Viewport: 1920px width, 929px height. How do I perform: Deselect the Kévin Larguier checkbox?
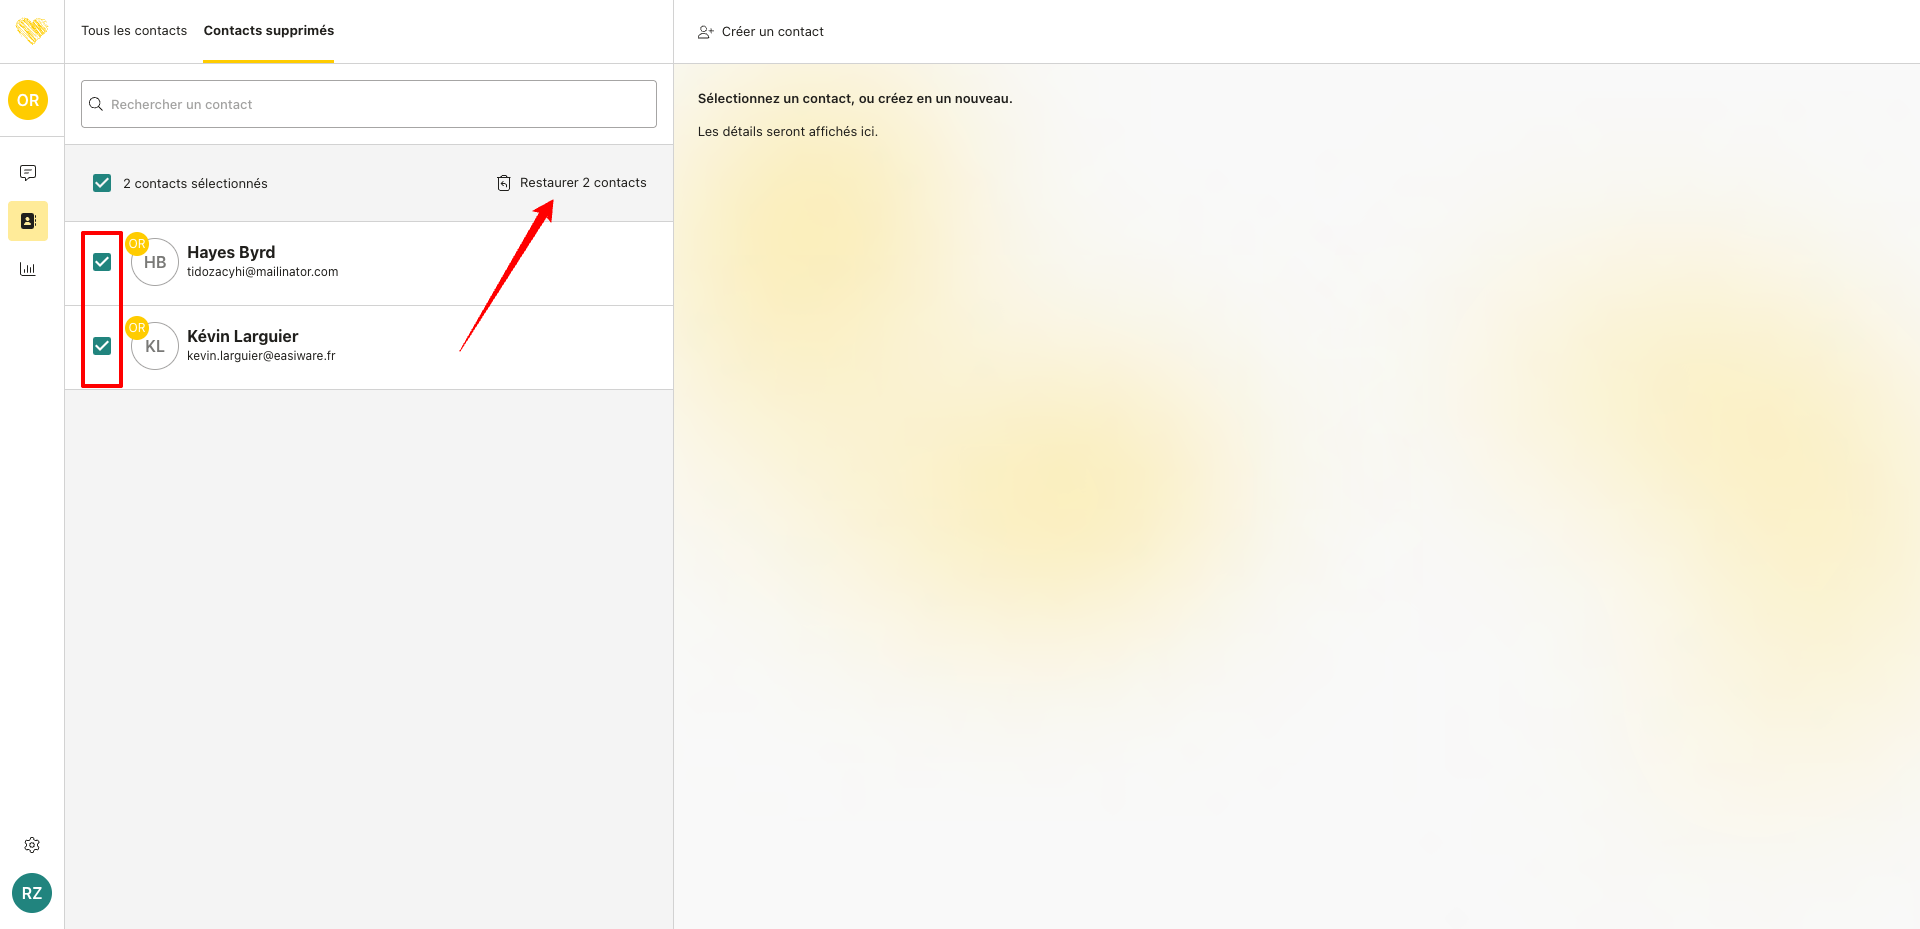[102, 346]
